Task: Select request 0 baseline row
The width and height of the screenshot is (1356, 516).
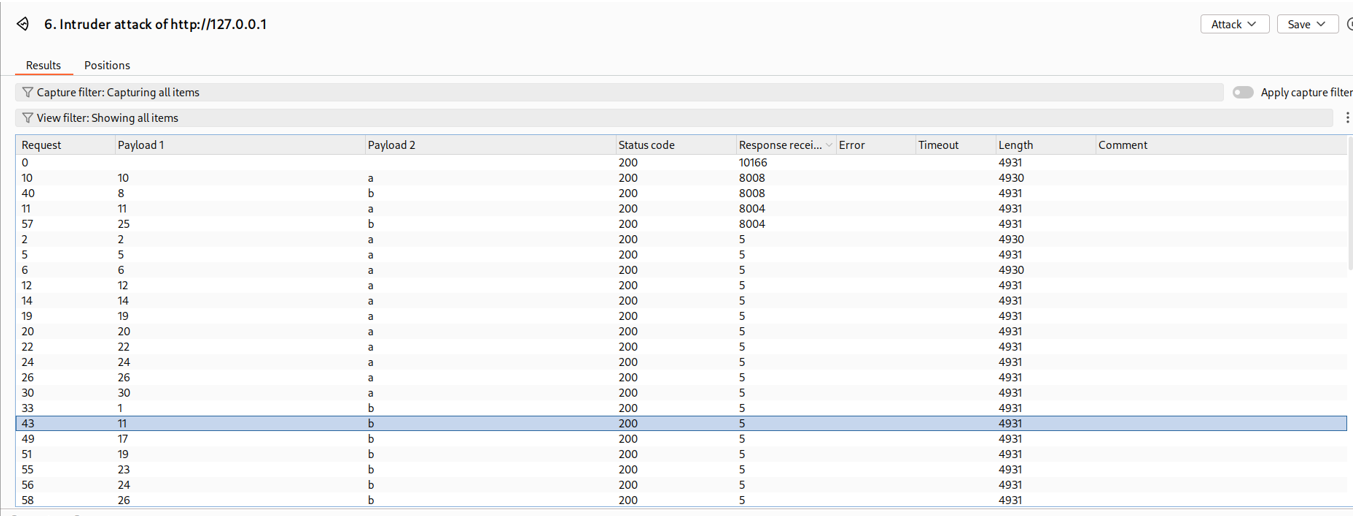Action: [300, 162]
